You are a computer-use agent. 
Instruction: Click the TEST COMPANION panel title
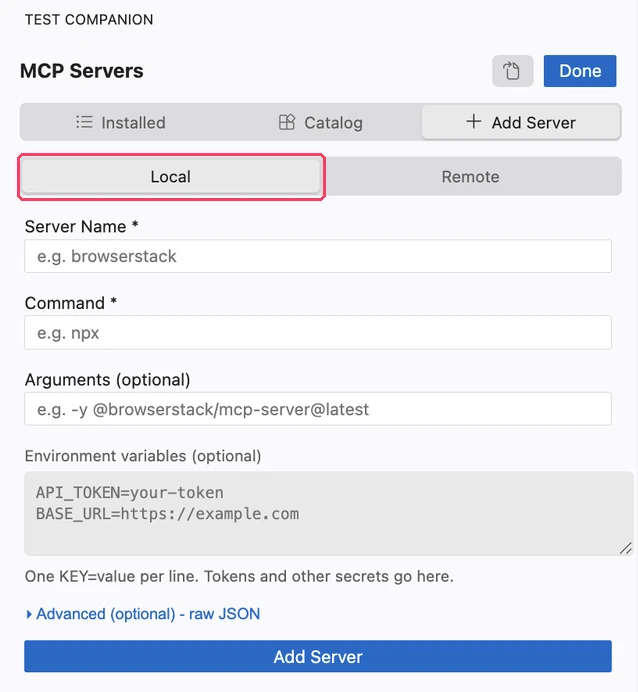pos(89,19)
